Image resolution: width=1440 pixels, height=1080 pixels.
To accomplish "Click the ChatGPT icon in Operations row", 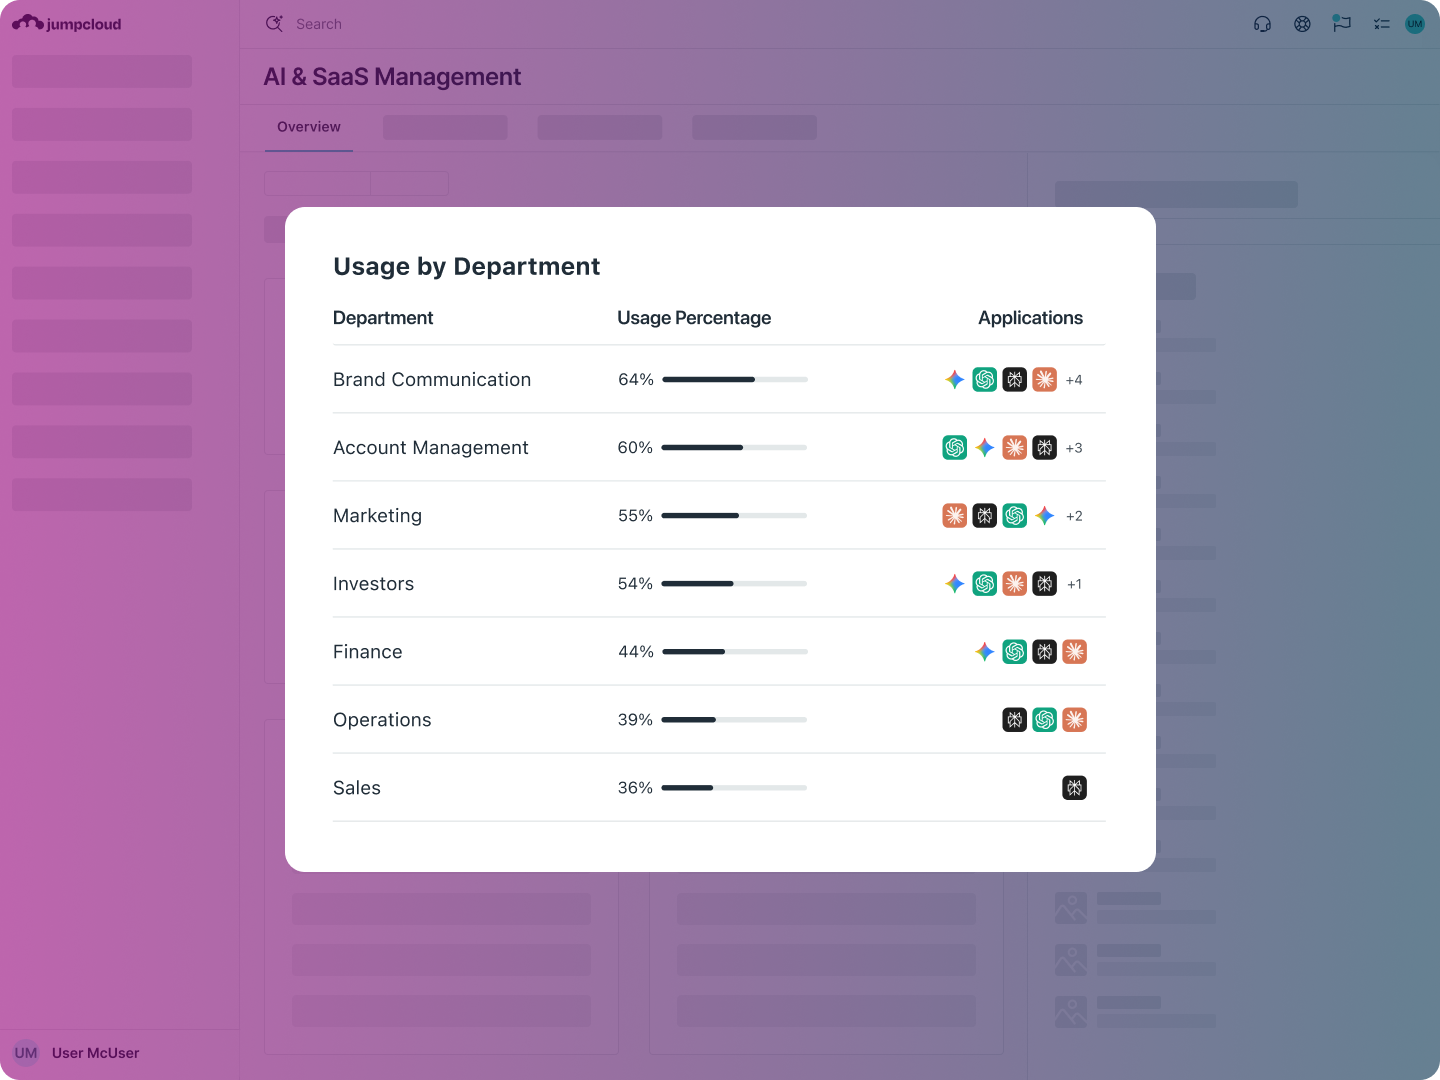I will [1045, 720].
